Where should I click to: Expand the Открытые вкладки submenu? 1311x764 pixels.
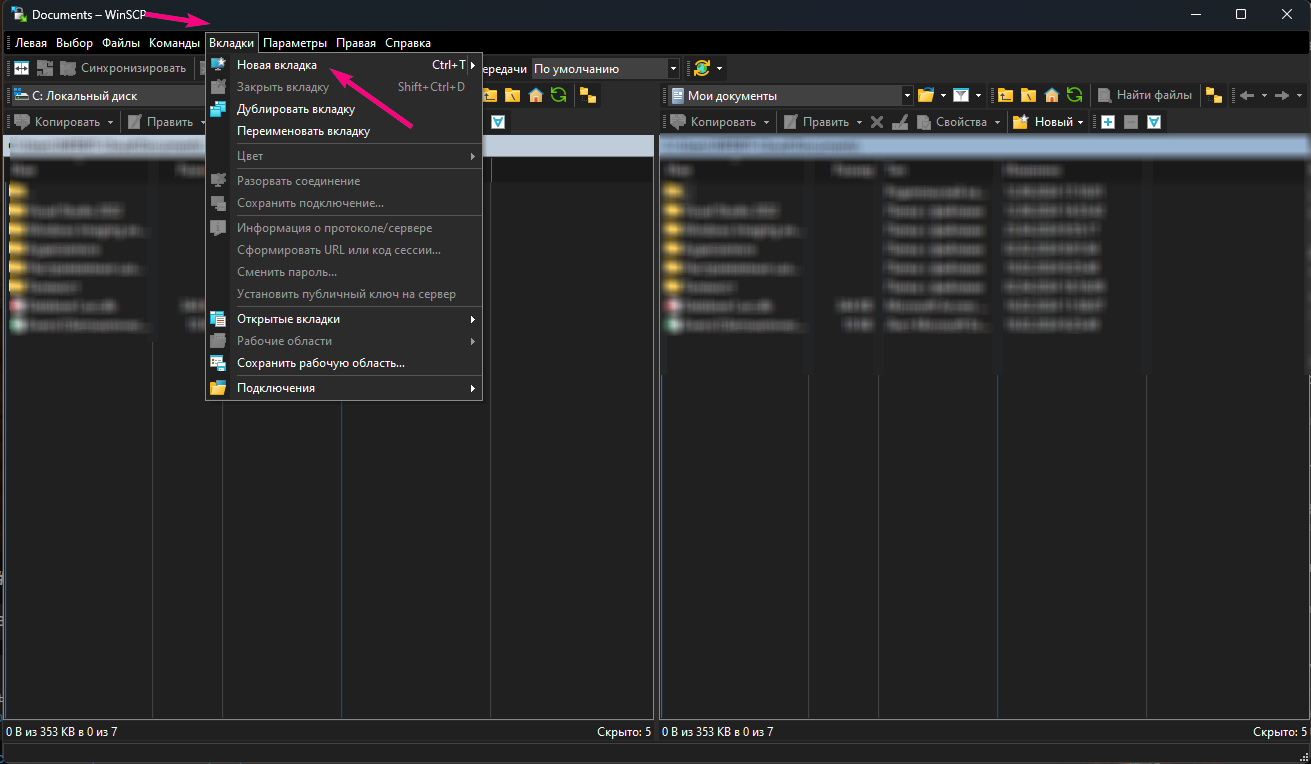344,319
